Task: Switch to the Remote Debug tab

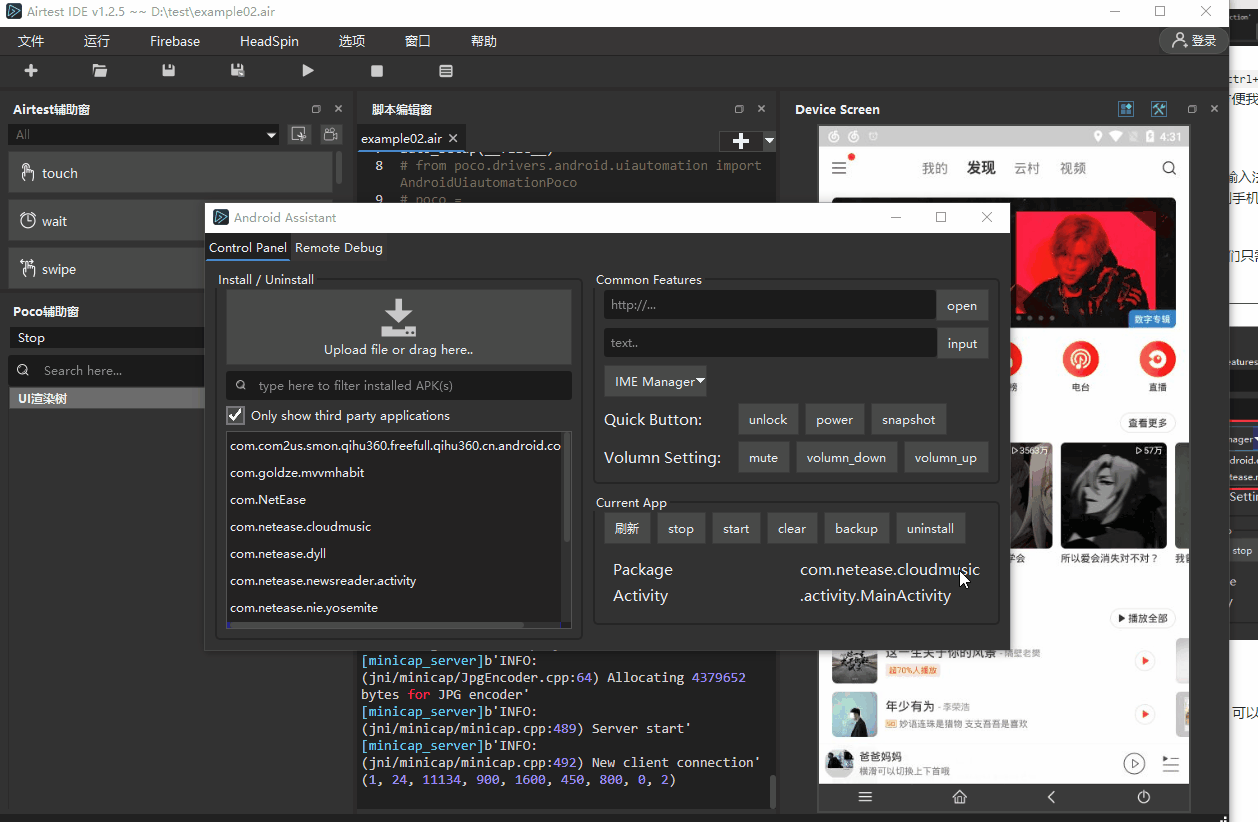Action: tap(339, 247)
